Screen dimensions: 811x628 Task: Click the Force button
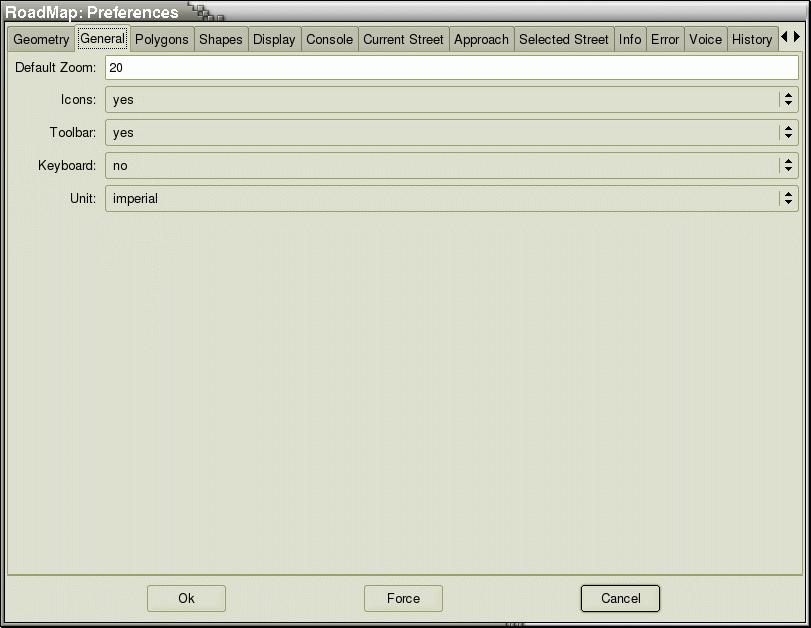[403, 599]
